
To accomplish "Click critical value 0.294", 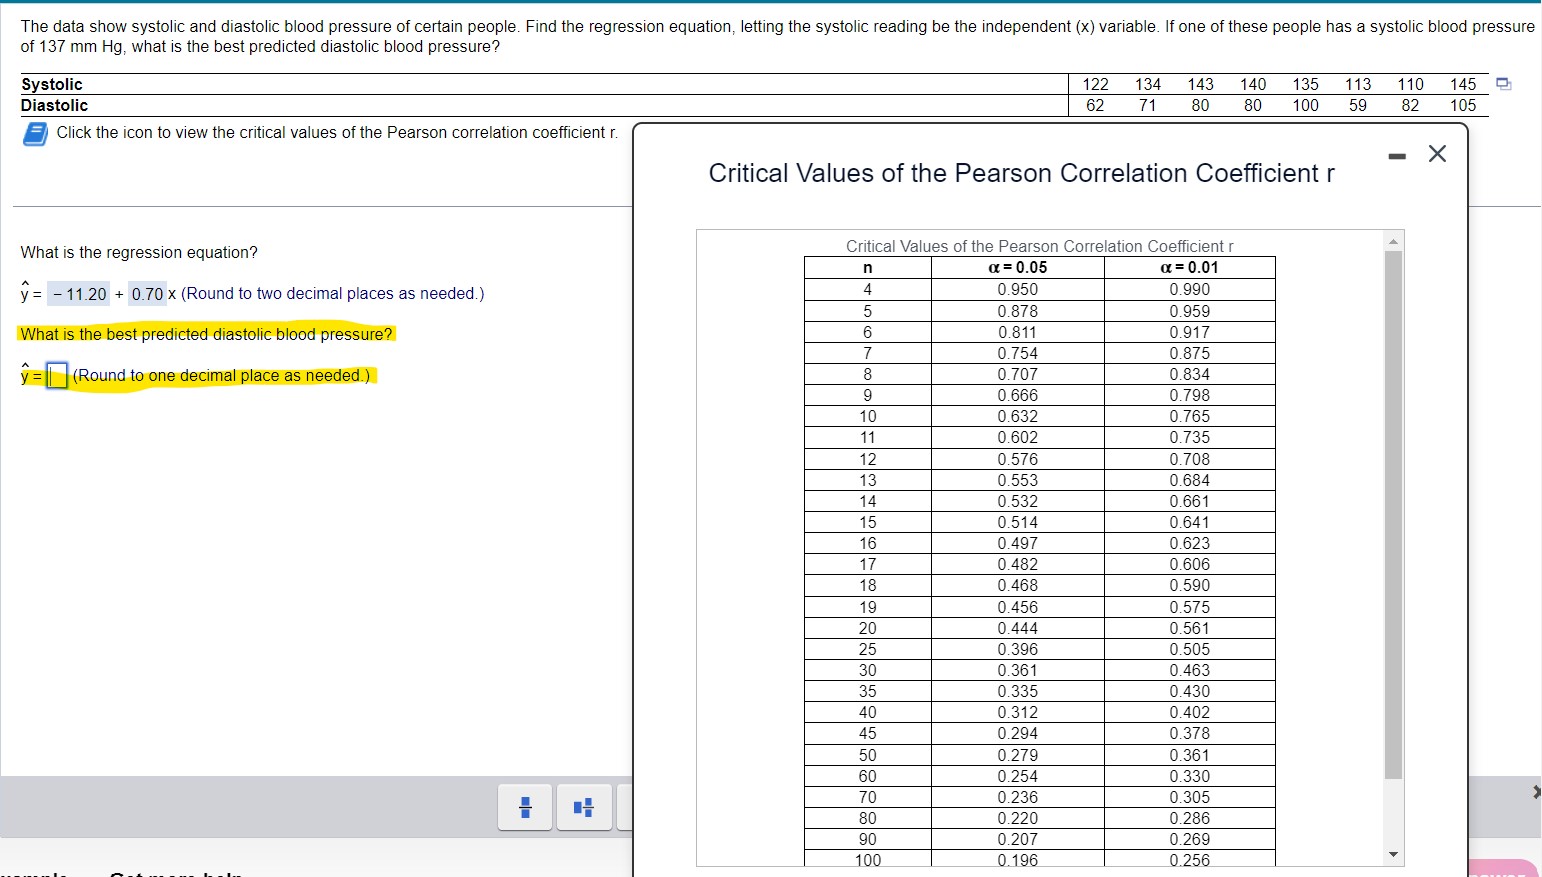I will click(x=1018, y=733).
